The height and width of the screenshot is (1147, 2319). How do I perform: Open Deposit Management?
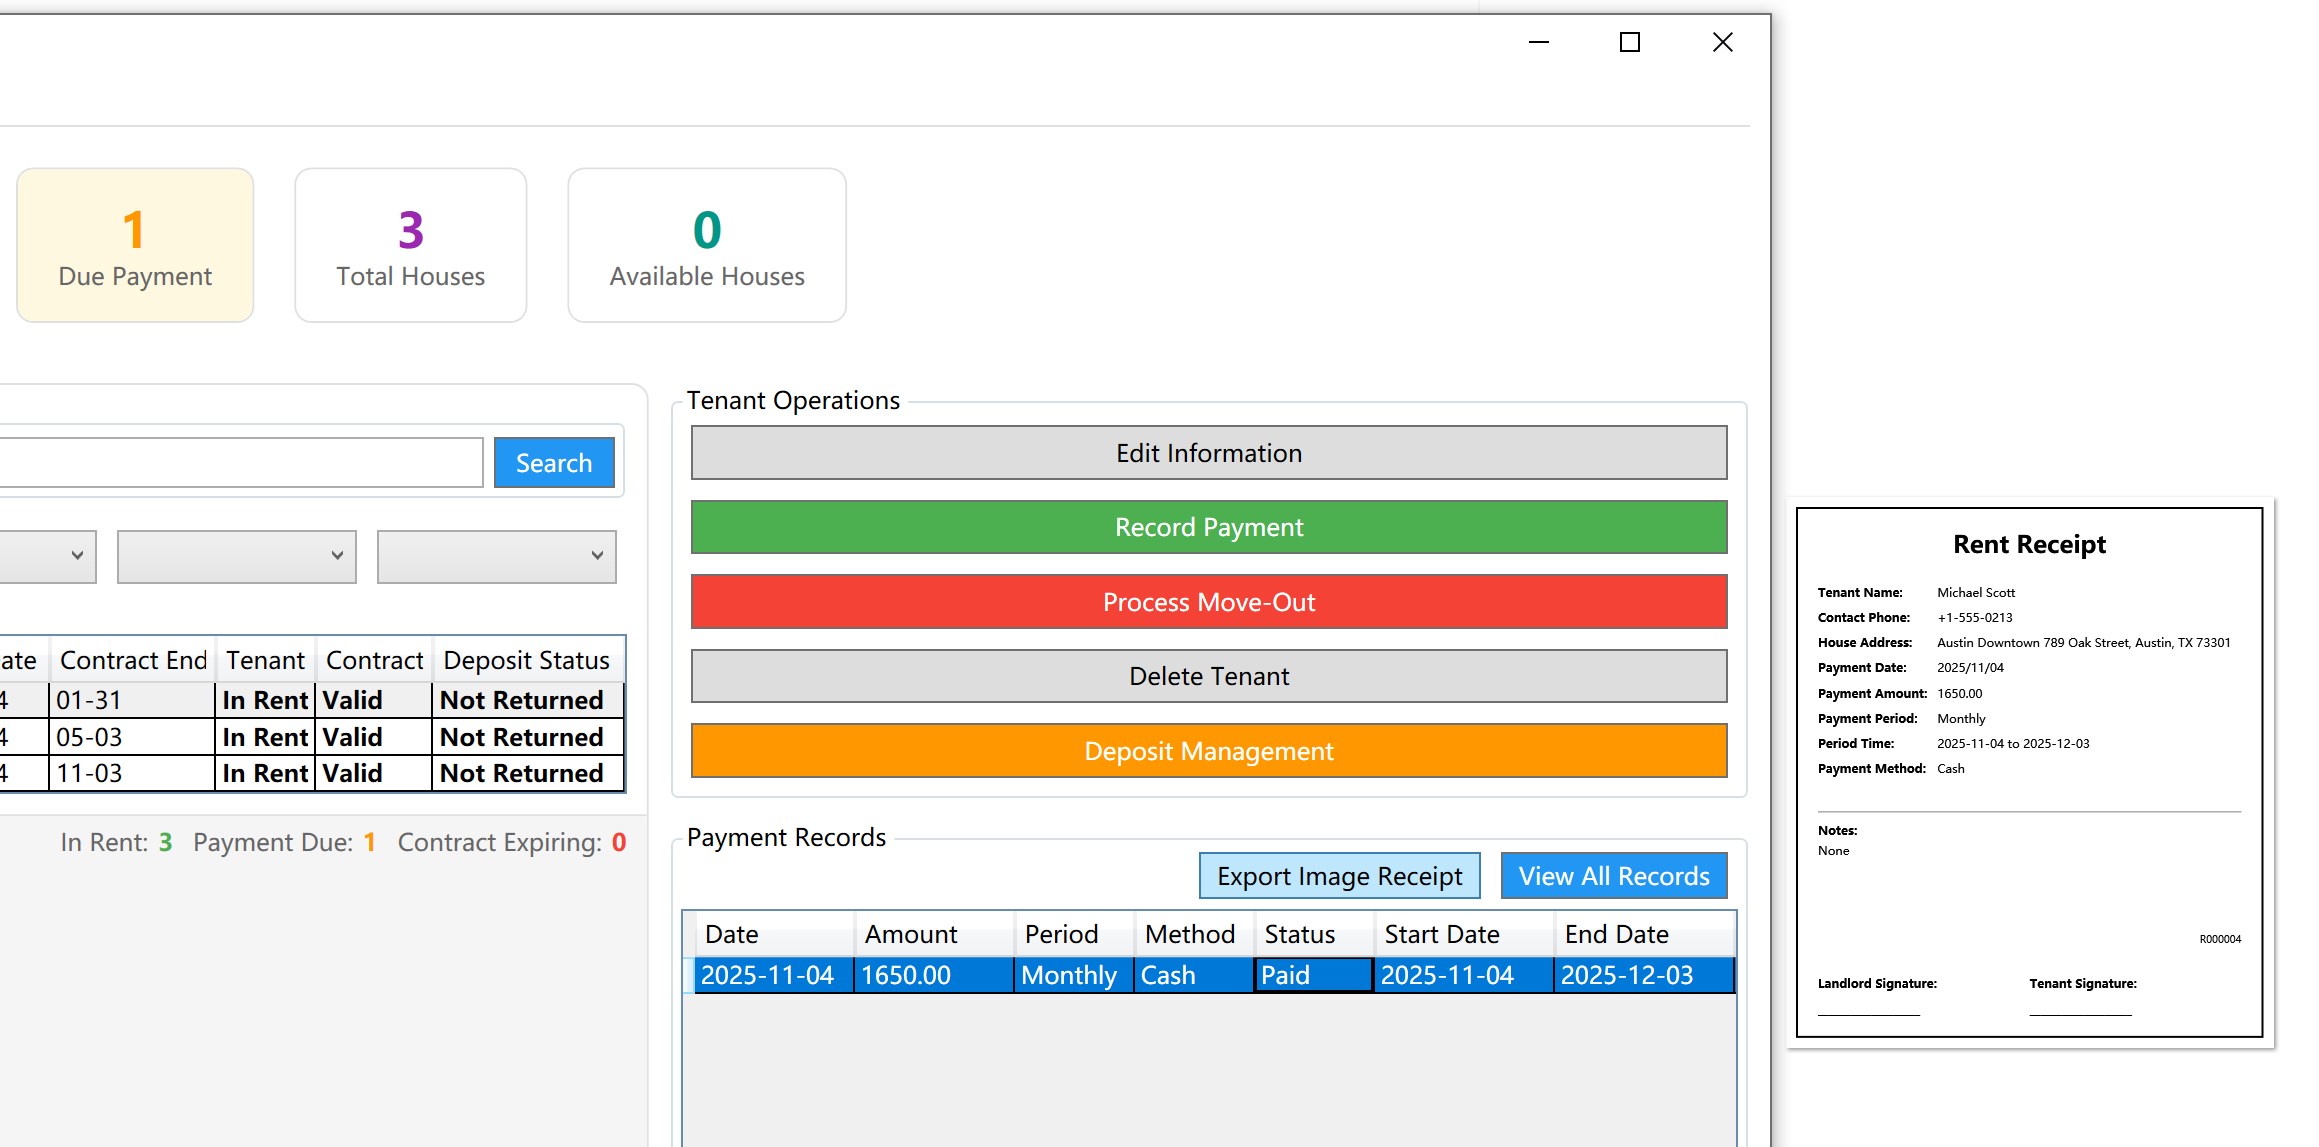[x=1208, y=751]
